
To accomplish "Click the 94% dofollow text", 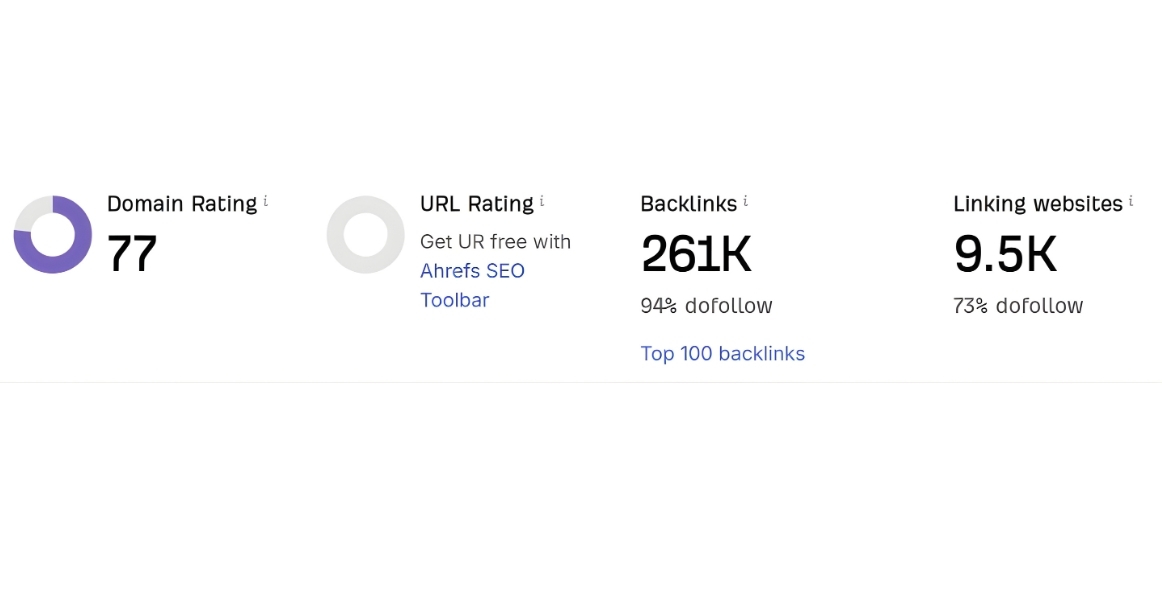I will point(706,306).
